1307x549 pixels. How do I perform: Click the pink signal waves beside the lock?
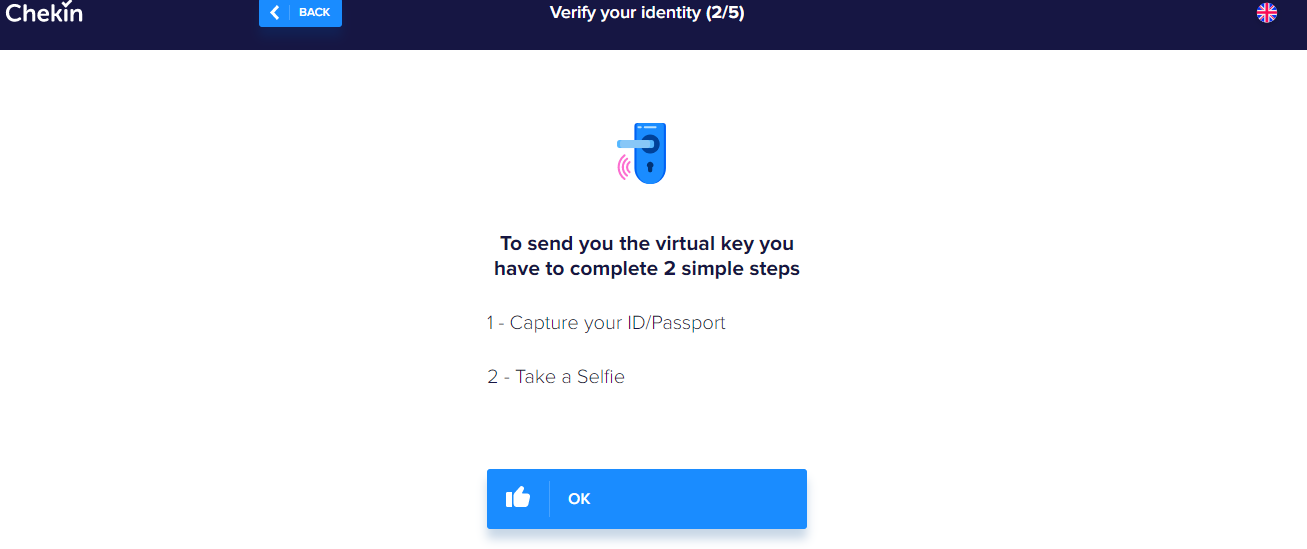625,167
